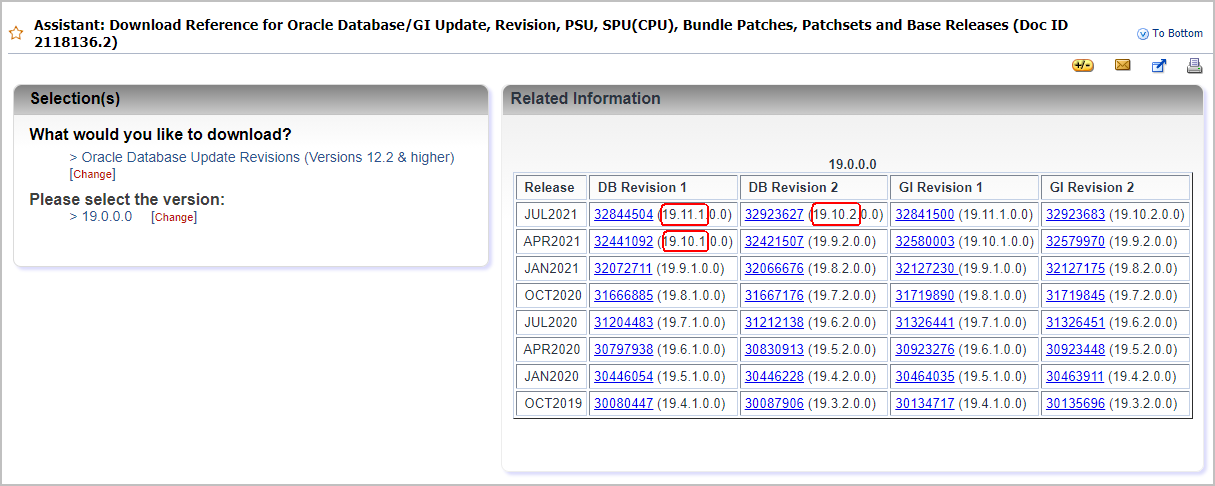This screenshot has height=486, width=1215.
Task: Click the To Bottom arrow icon
Action: coord(1143,34)
